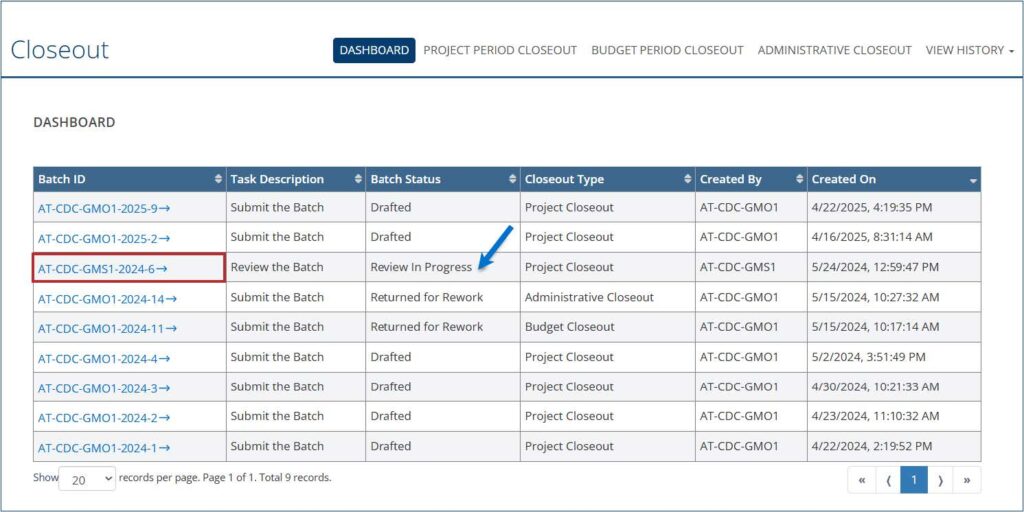Click Closeout Type column sort icon
The image size is (1024, 512).
click(687, 180)
